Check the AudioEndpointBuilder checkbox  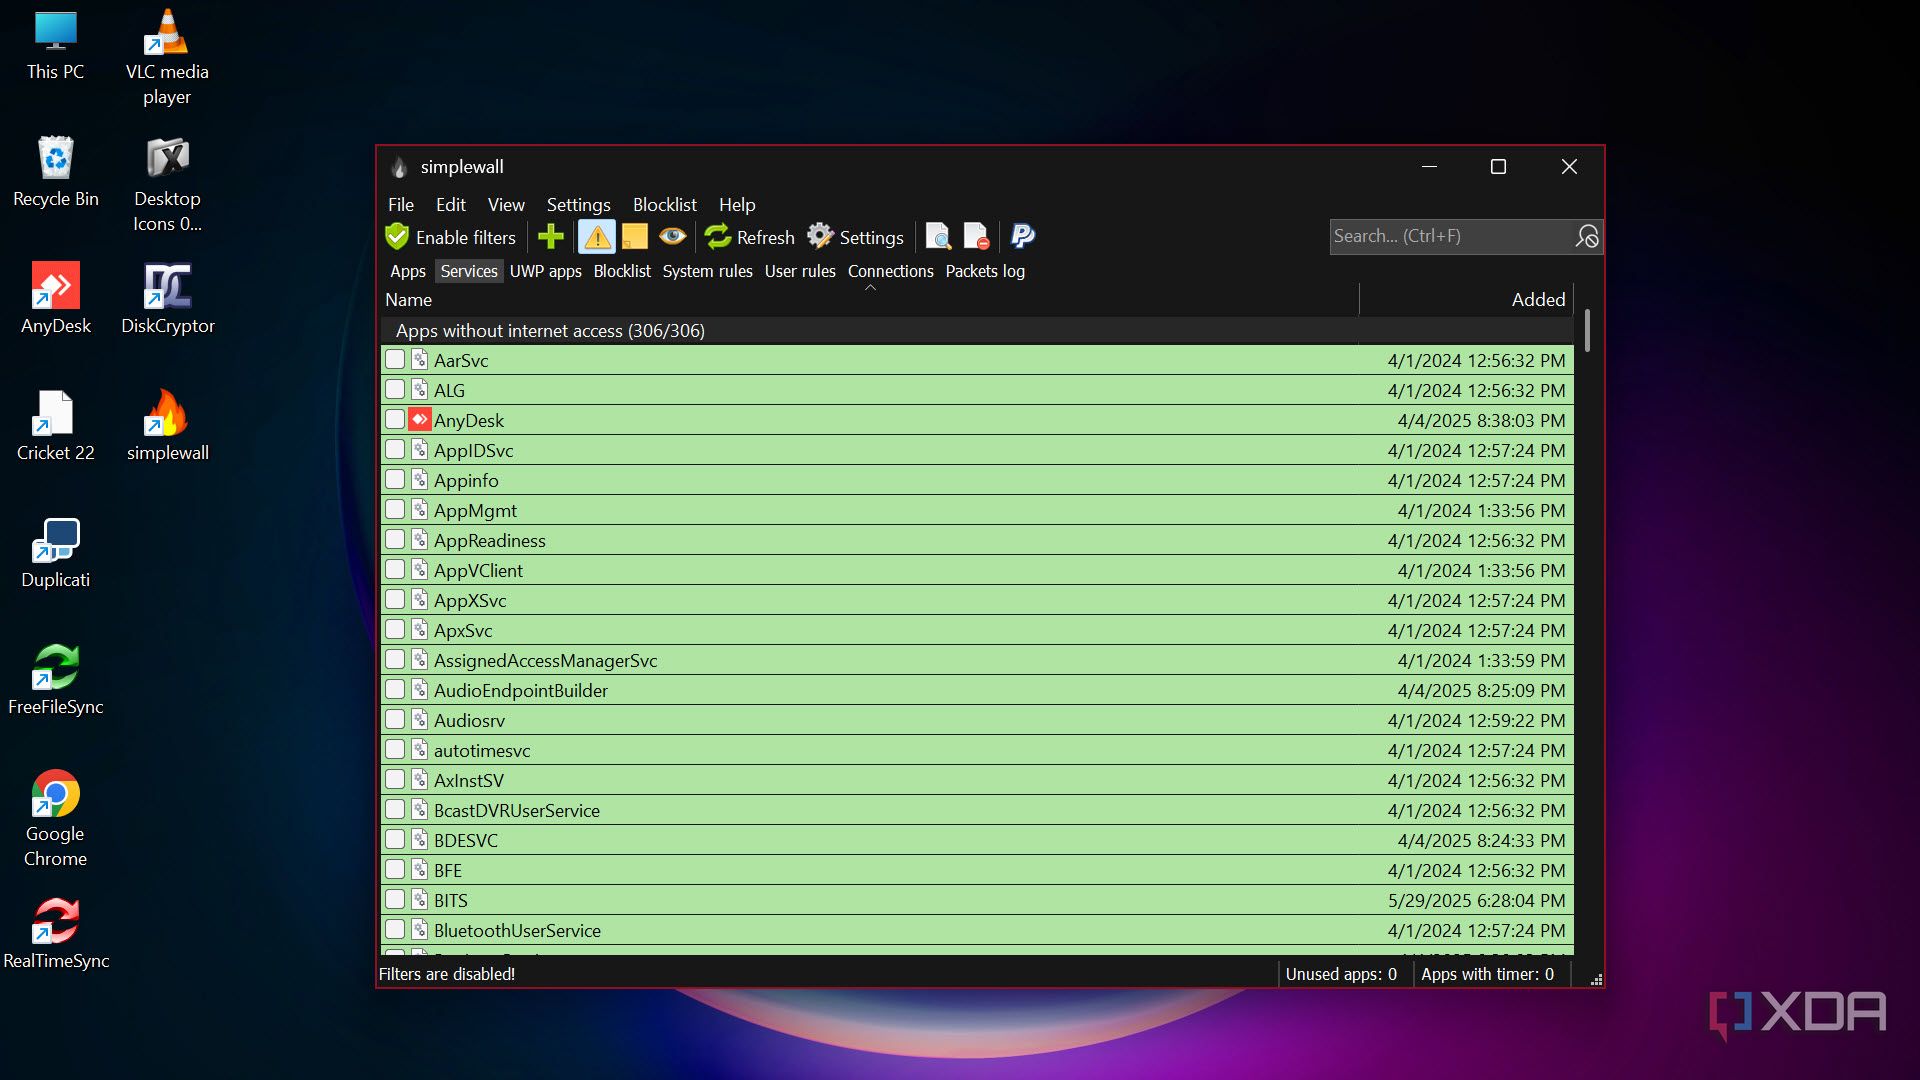coord(395,689)
